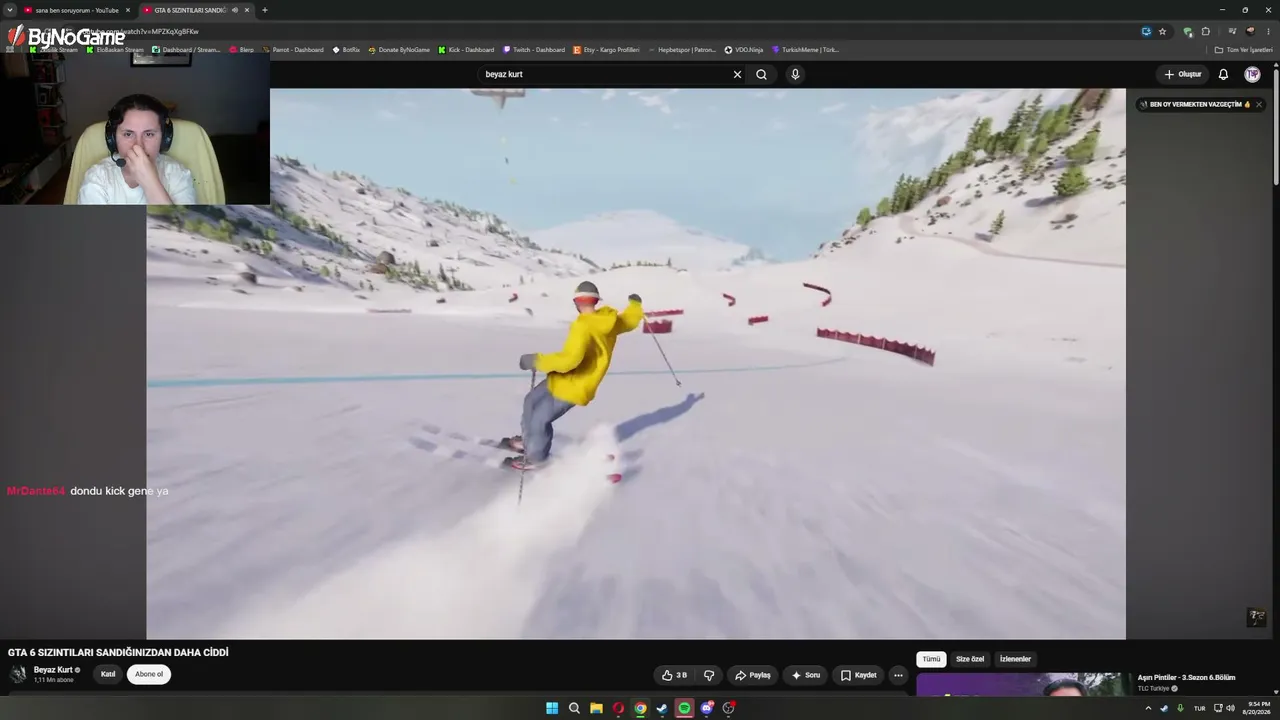Viewport: 1280px width, 720px height.
Task: Show hidden system tray icons
Action: point(1148,708)
